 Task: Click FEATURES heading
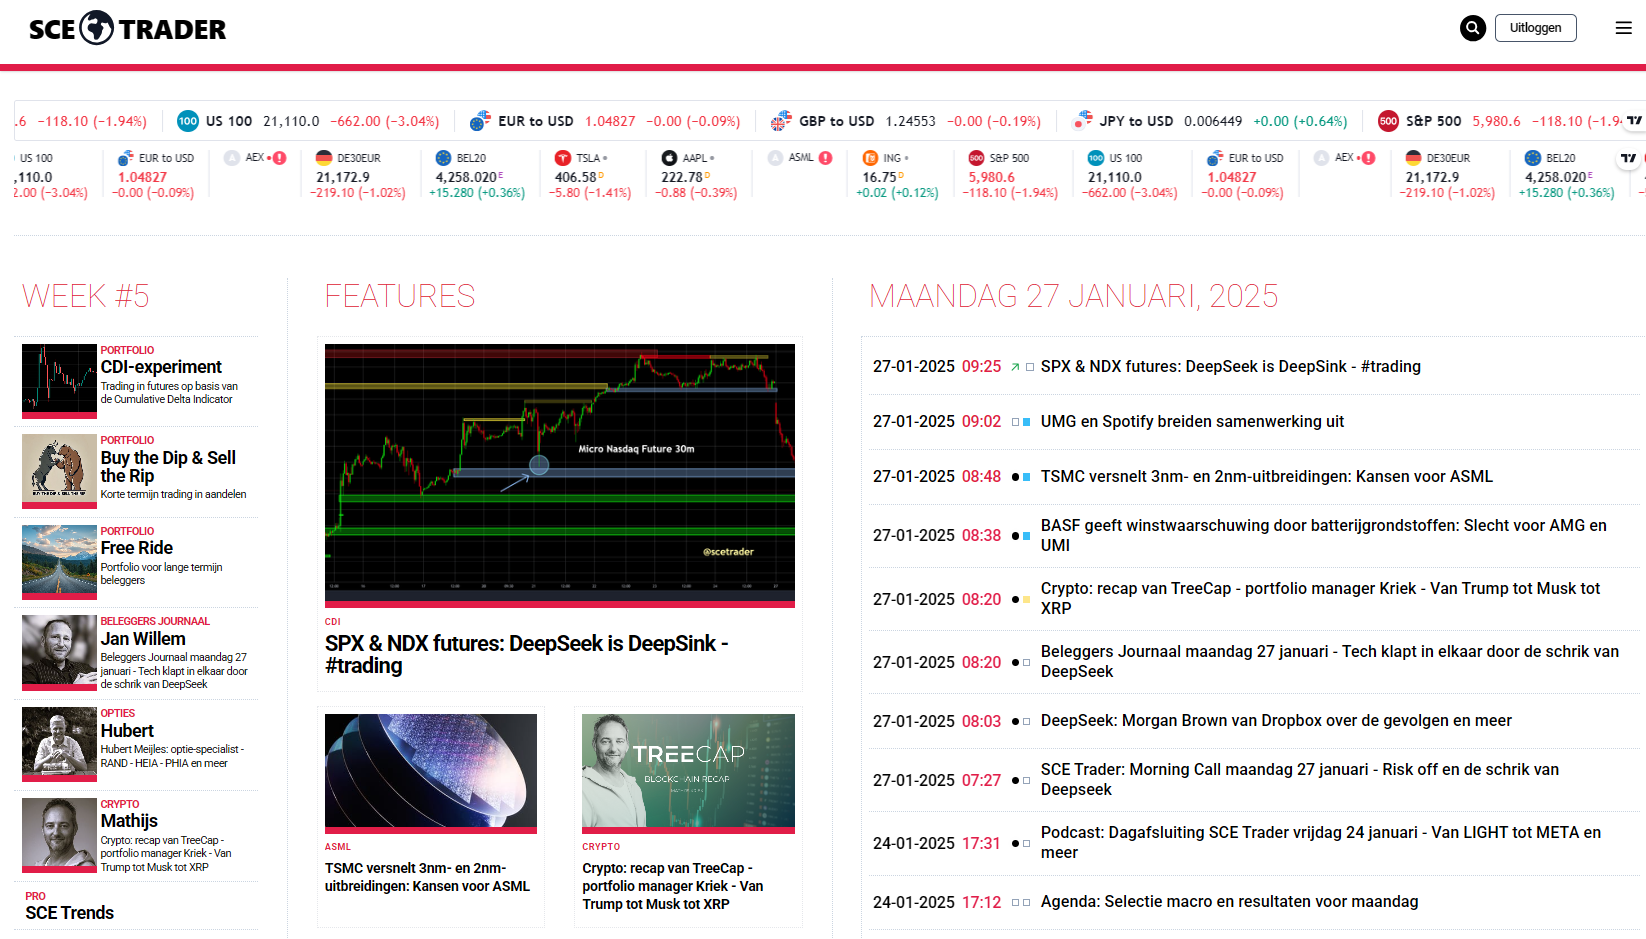pyautogui.click(x=400, y=296)
